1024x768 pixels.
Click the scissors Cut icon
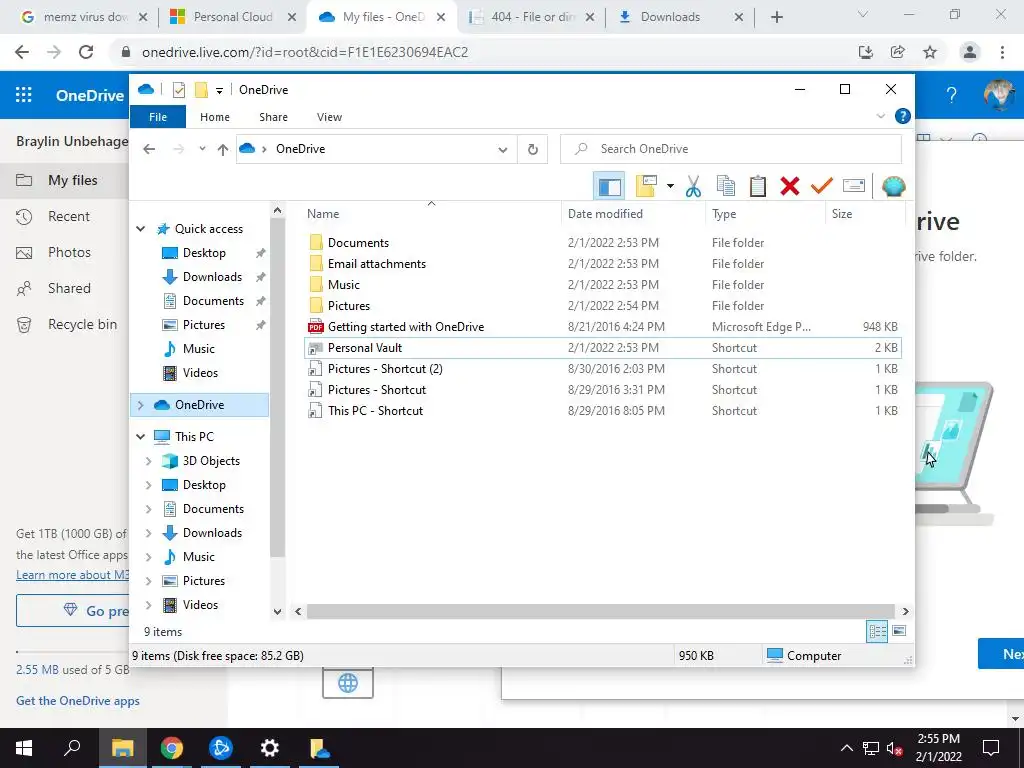tap(693, 187)
